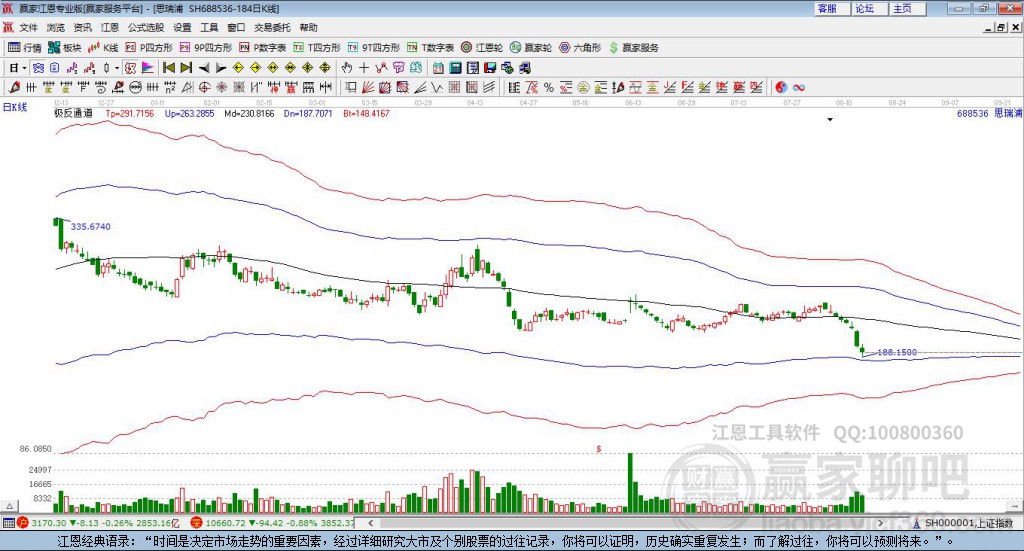Open the T数字表 tool
Image resolution: width=1024 pixels, height=551 pixels.
click(x=430, y=48)
